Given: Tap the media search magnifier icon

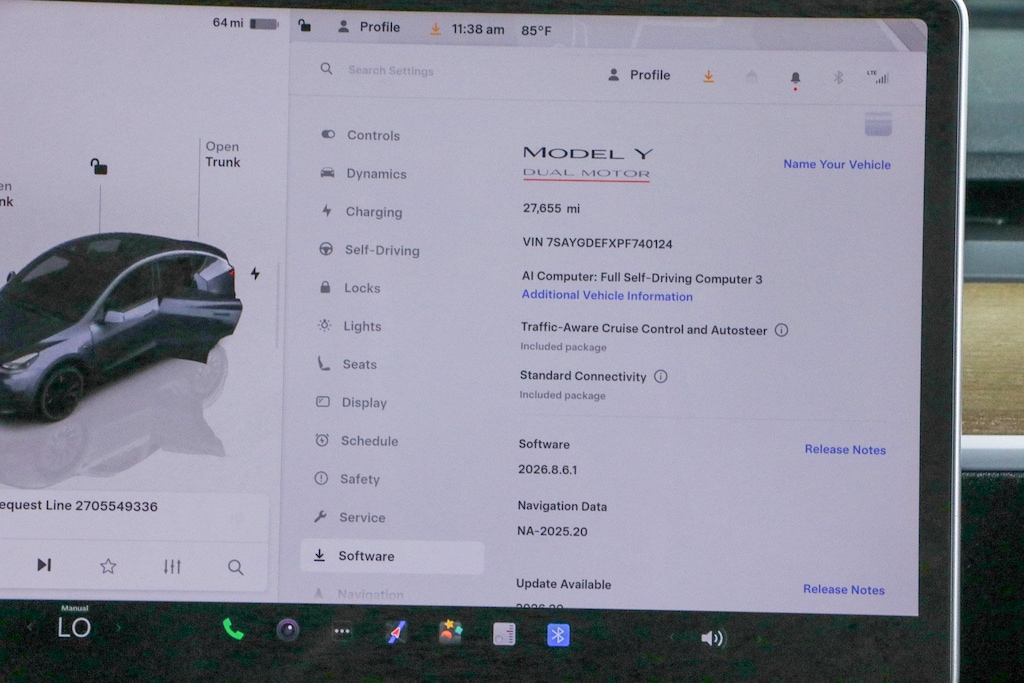Looking at the screenshot, I should coord(236,567).
